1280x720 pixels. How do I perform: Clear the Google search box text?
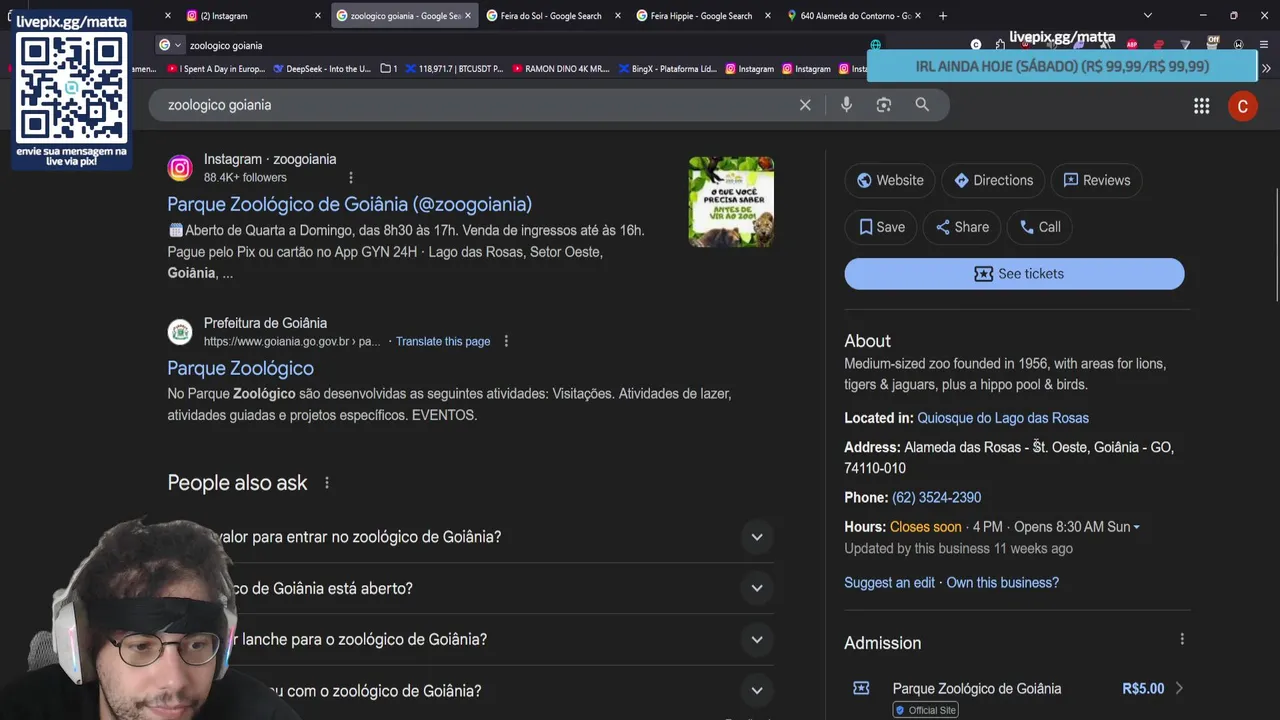pyautogui.click(x=805, y=105)
